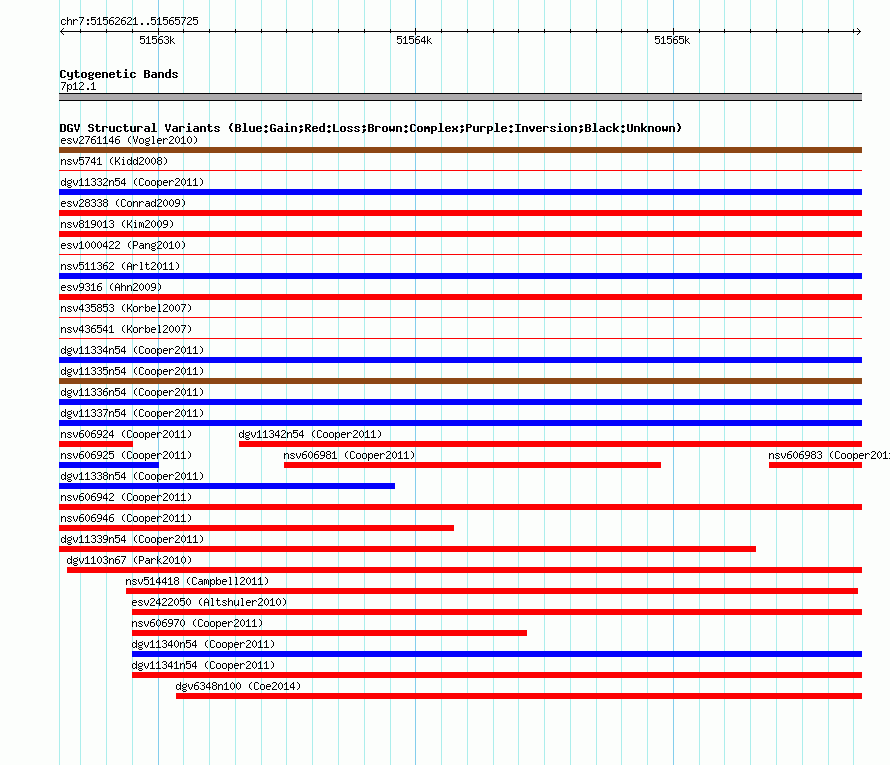Select the blue dgv11332n54 gain bar
Image resolution: width=890 pixels, height=765 pixels.
point(460,192)
